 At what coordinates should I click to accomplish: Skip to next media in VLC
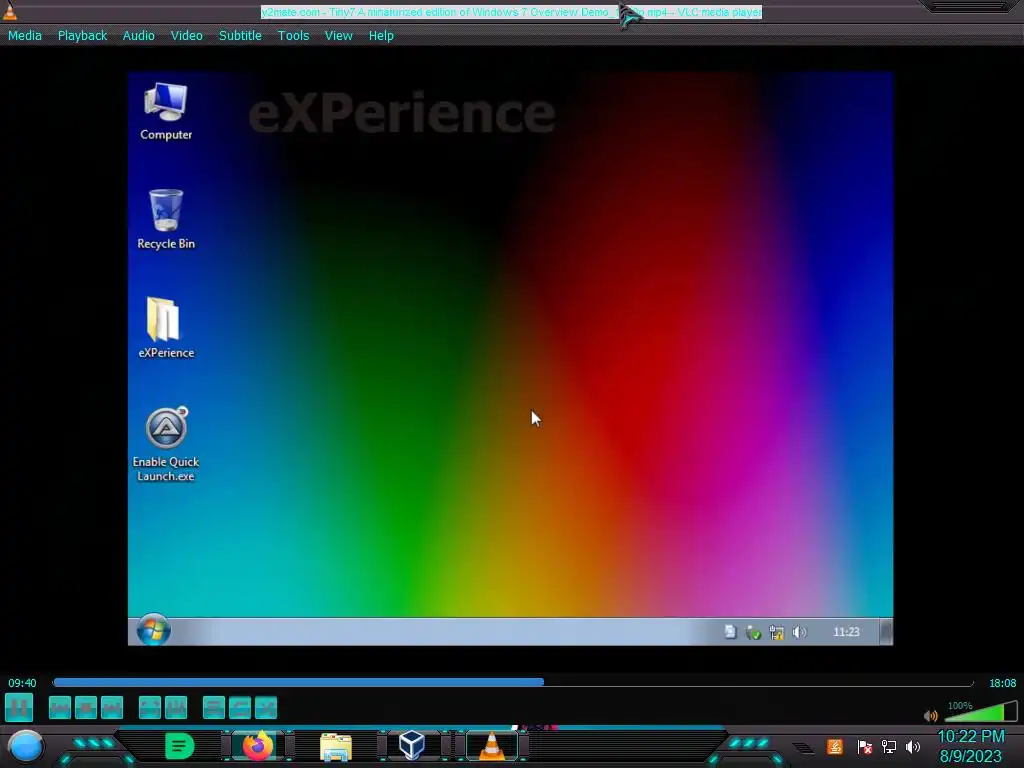[x=112, y=708]
